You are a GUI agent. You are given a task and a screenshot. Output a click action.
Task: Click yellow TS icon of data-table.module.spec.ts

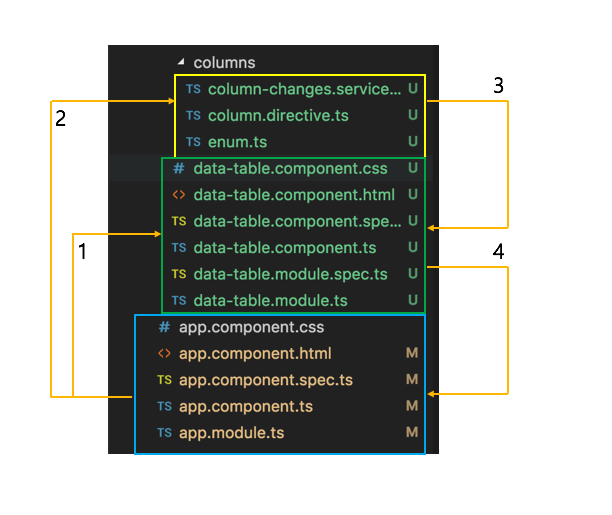pyautogui.click(x=179, y=274)
